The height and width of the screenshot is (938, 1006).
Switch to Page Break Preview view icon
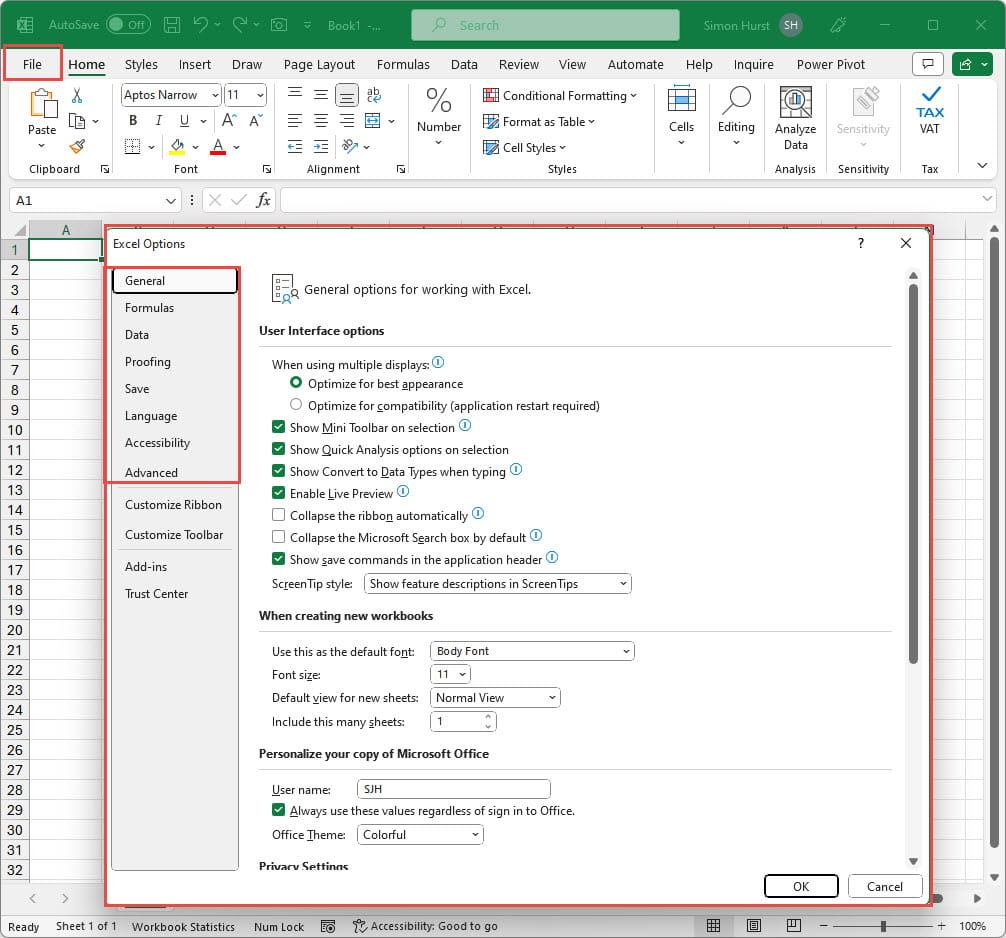(795, 926)
